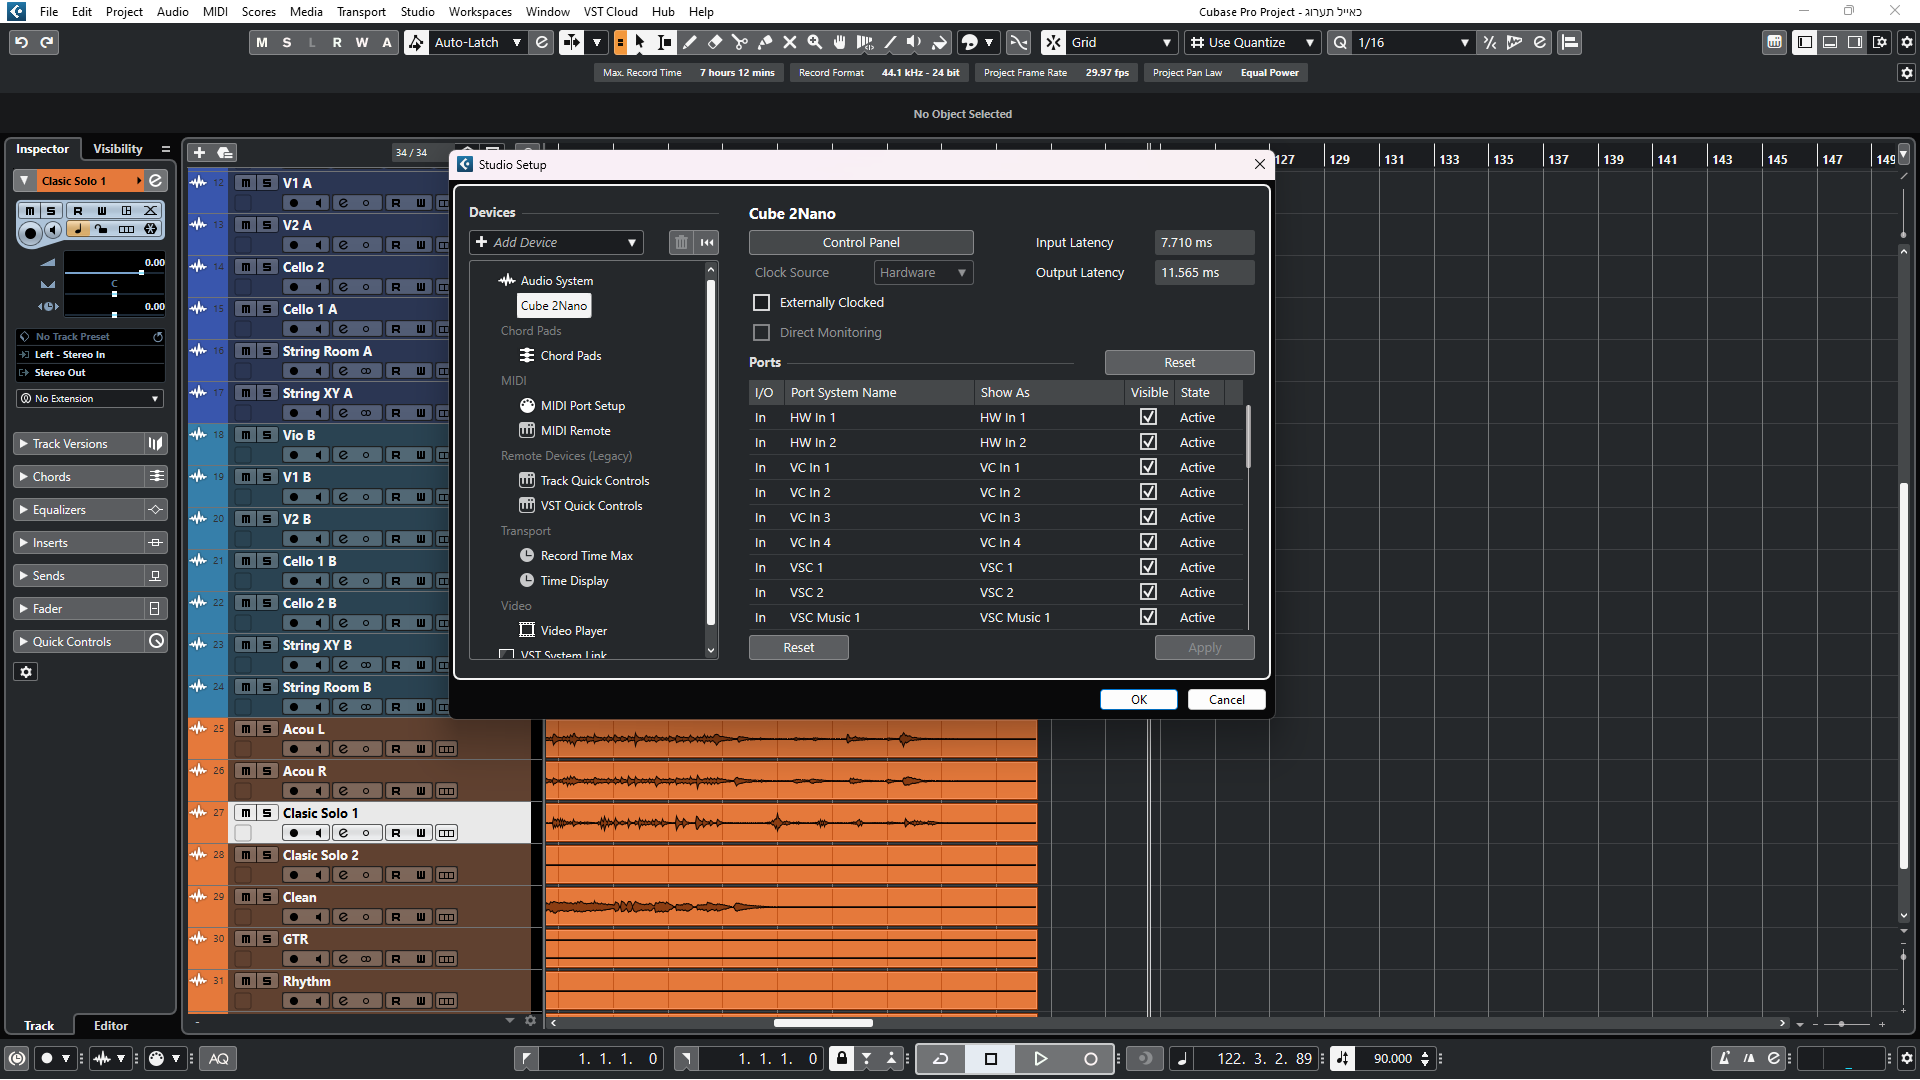Select MIDI Port Setup in device tree
This screenshot has width=1920, height=1080.
coord(582,405)
